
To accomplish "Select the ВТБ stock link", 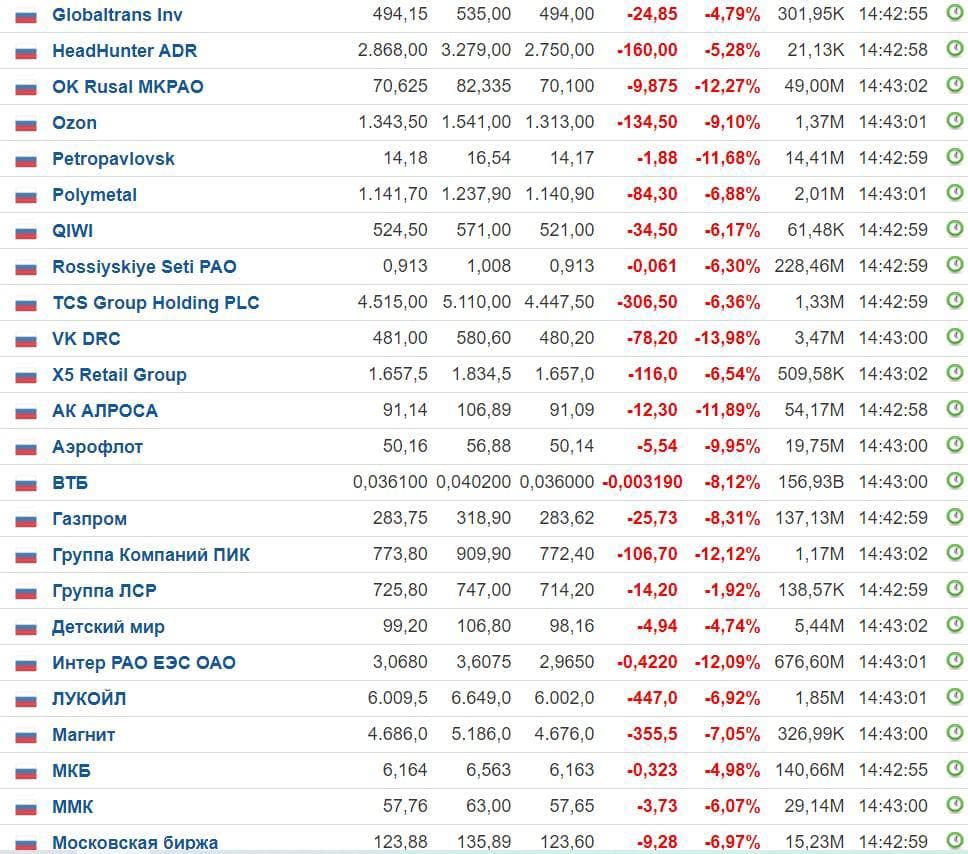I will click(x=70, y=483).
